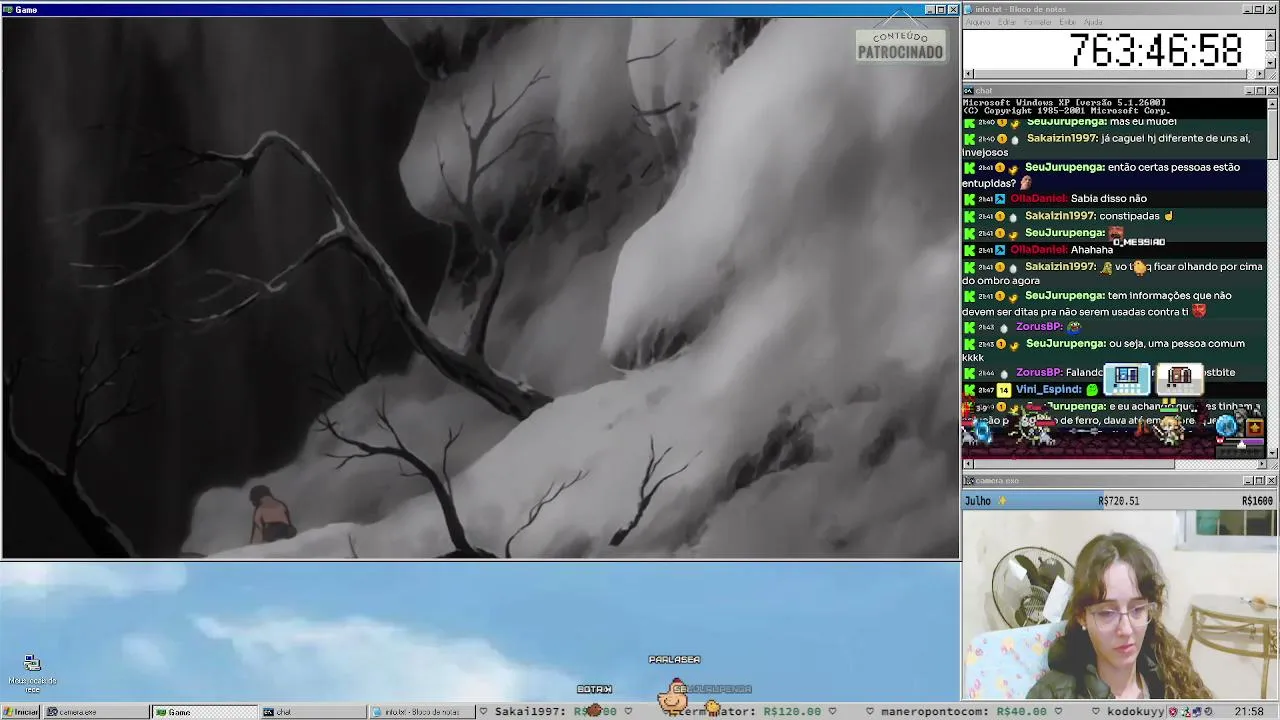Open the Arquivo menu in Bloco de notas
This screenshot has width=1280, height=720.
977,22
